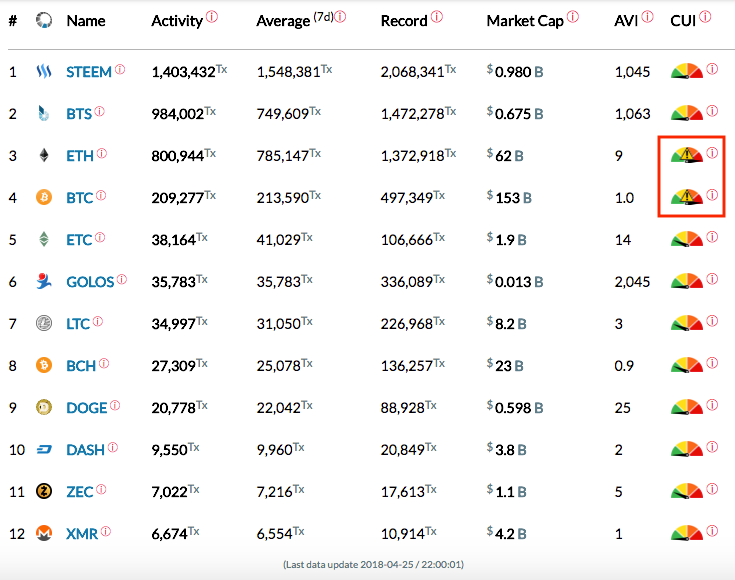Click the Zcash logo icon
This screenshot has width=735, height=580.
coord(44,492)
